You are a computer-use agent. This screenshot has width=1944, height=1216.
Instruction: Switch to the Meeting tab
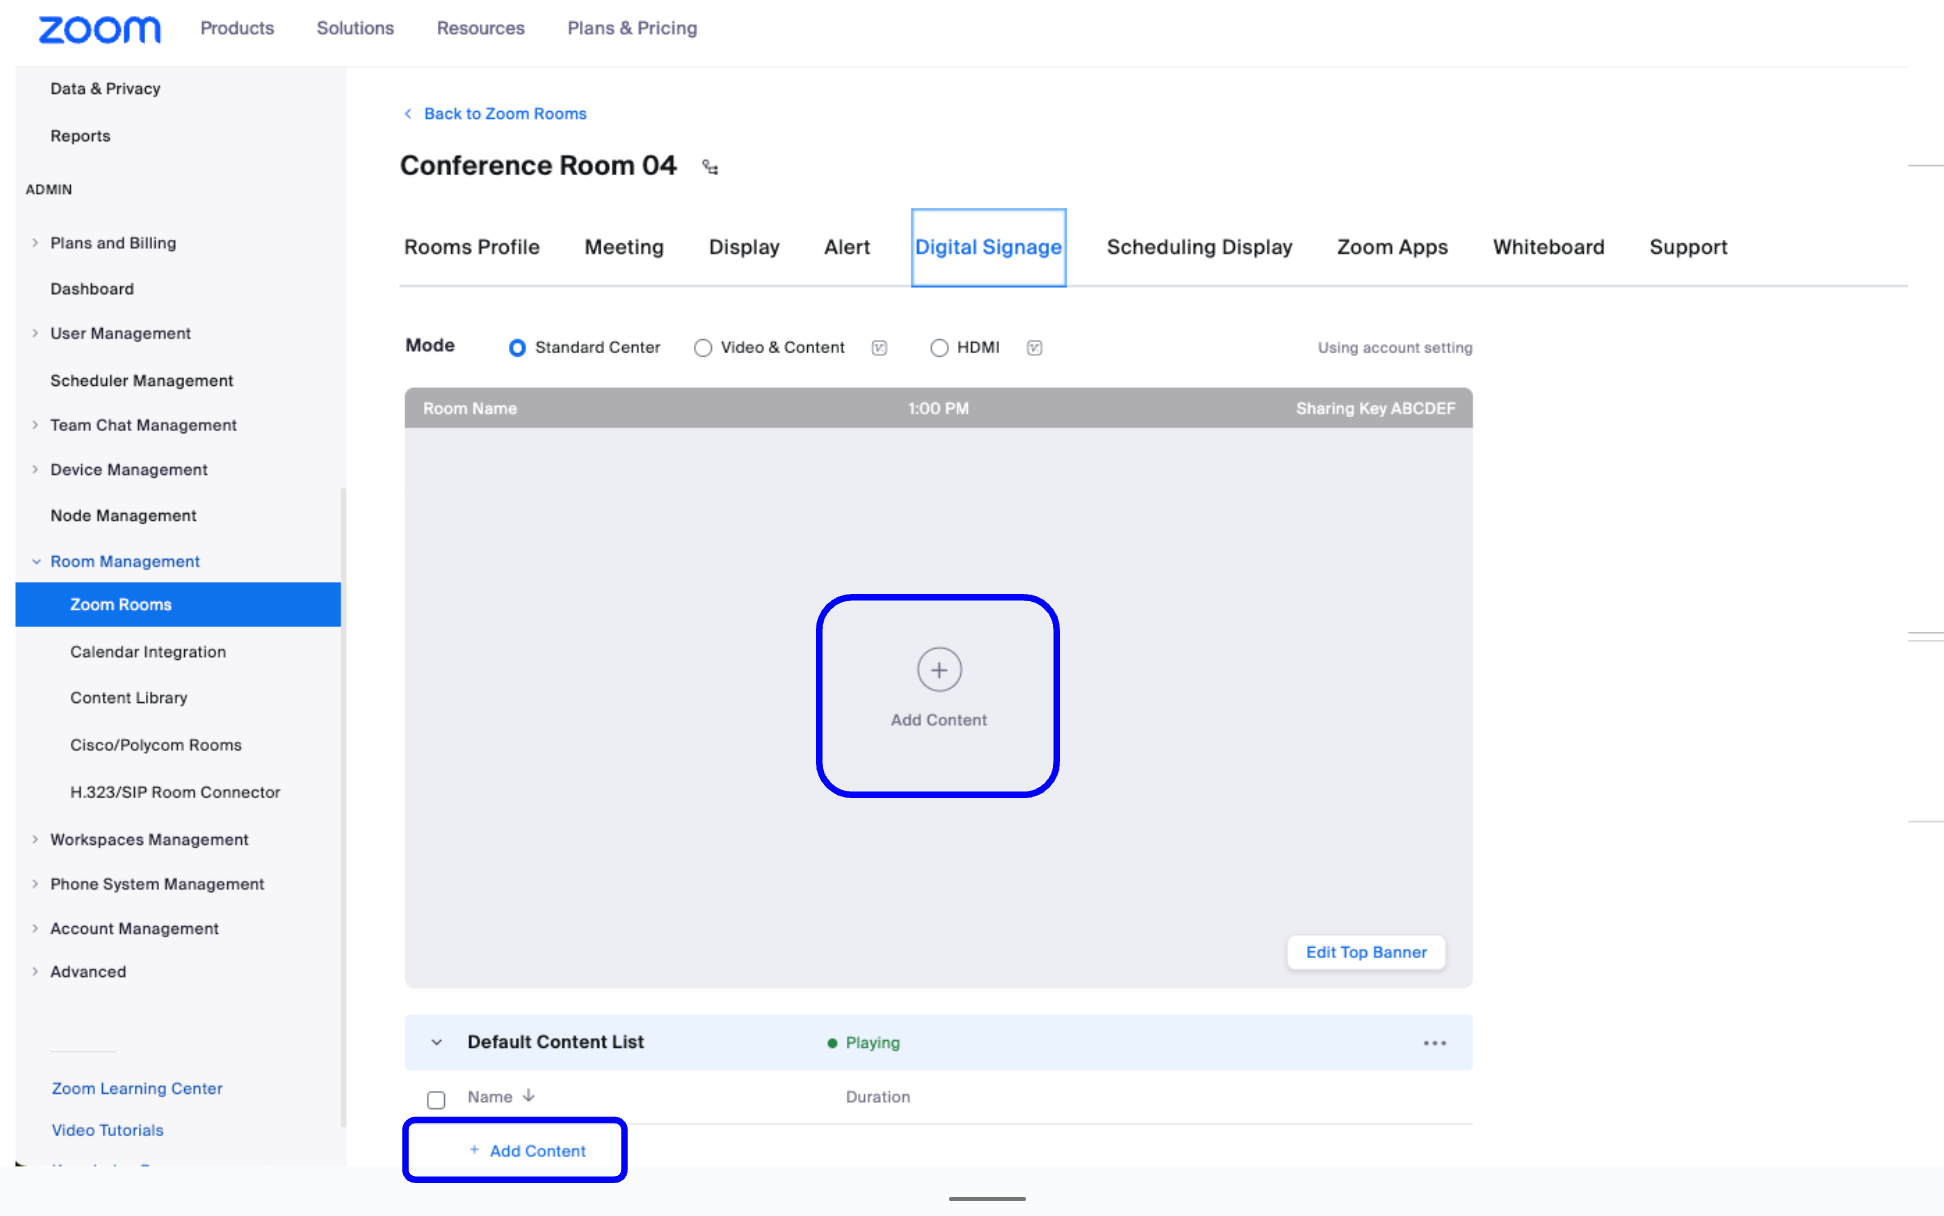coord(624,247)
